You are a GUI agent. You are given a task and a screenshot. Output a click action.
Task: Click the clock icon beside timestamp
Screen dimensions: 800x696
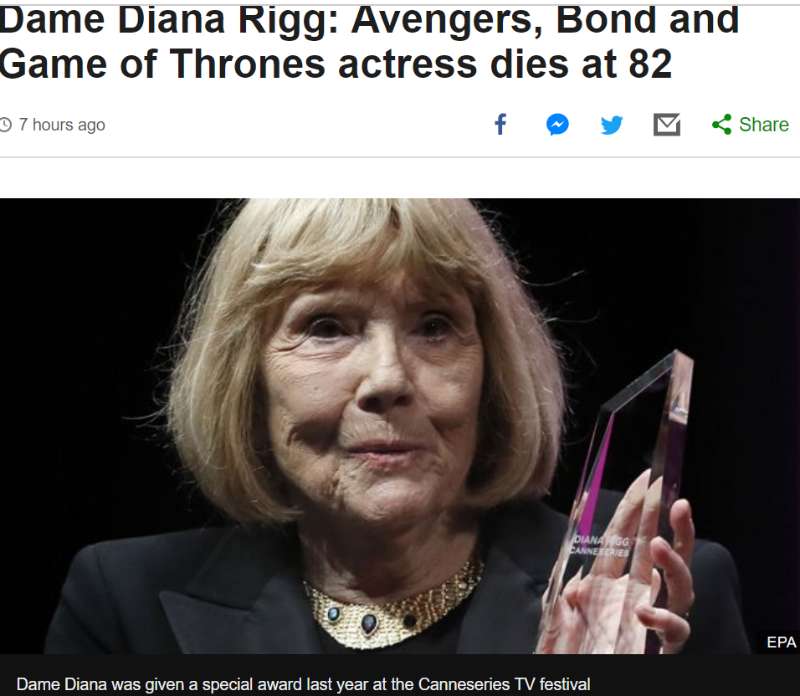(x=5, y=125)
